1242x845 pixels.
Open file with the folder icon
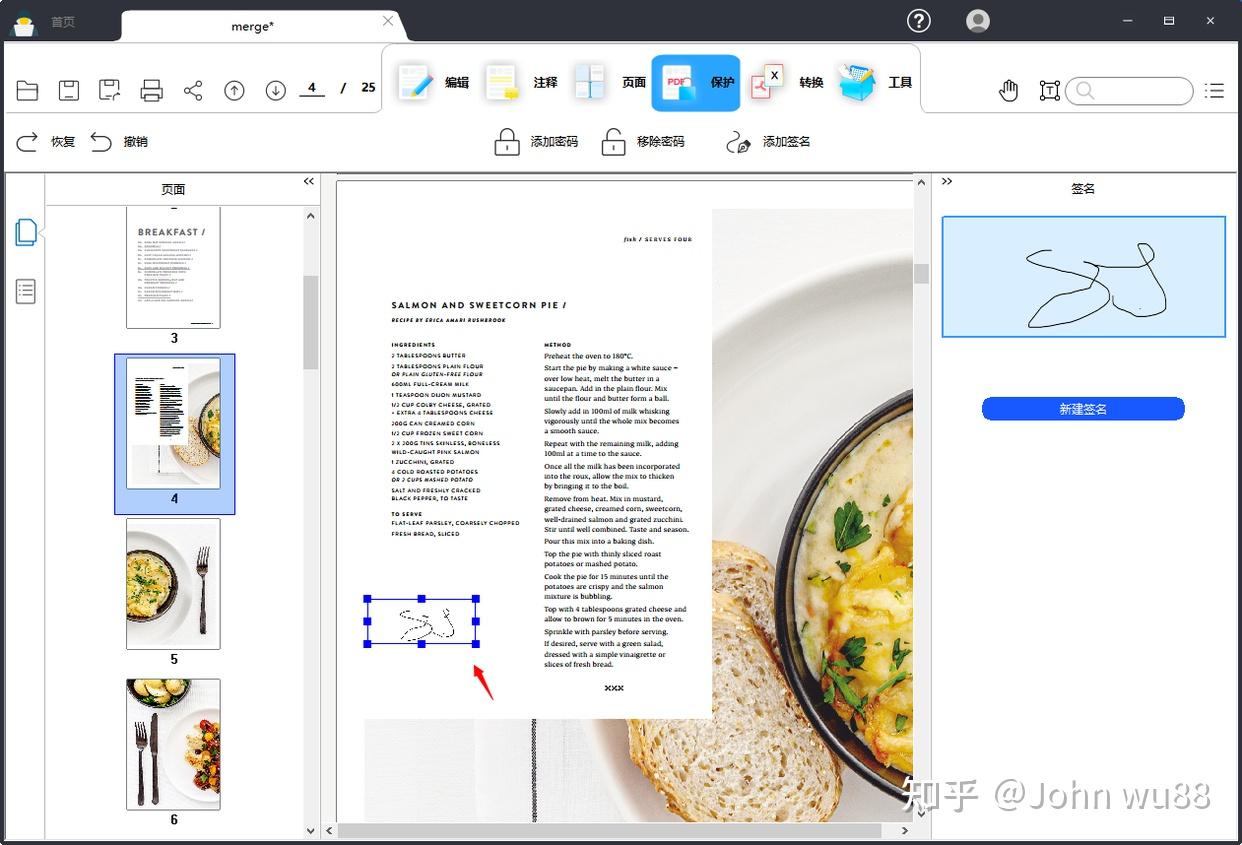28,91
